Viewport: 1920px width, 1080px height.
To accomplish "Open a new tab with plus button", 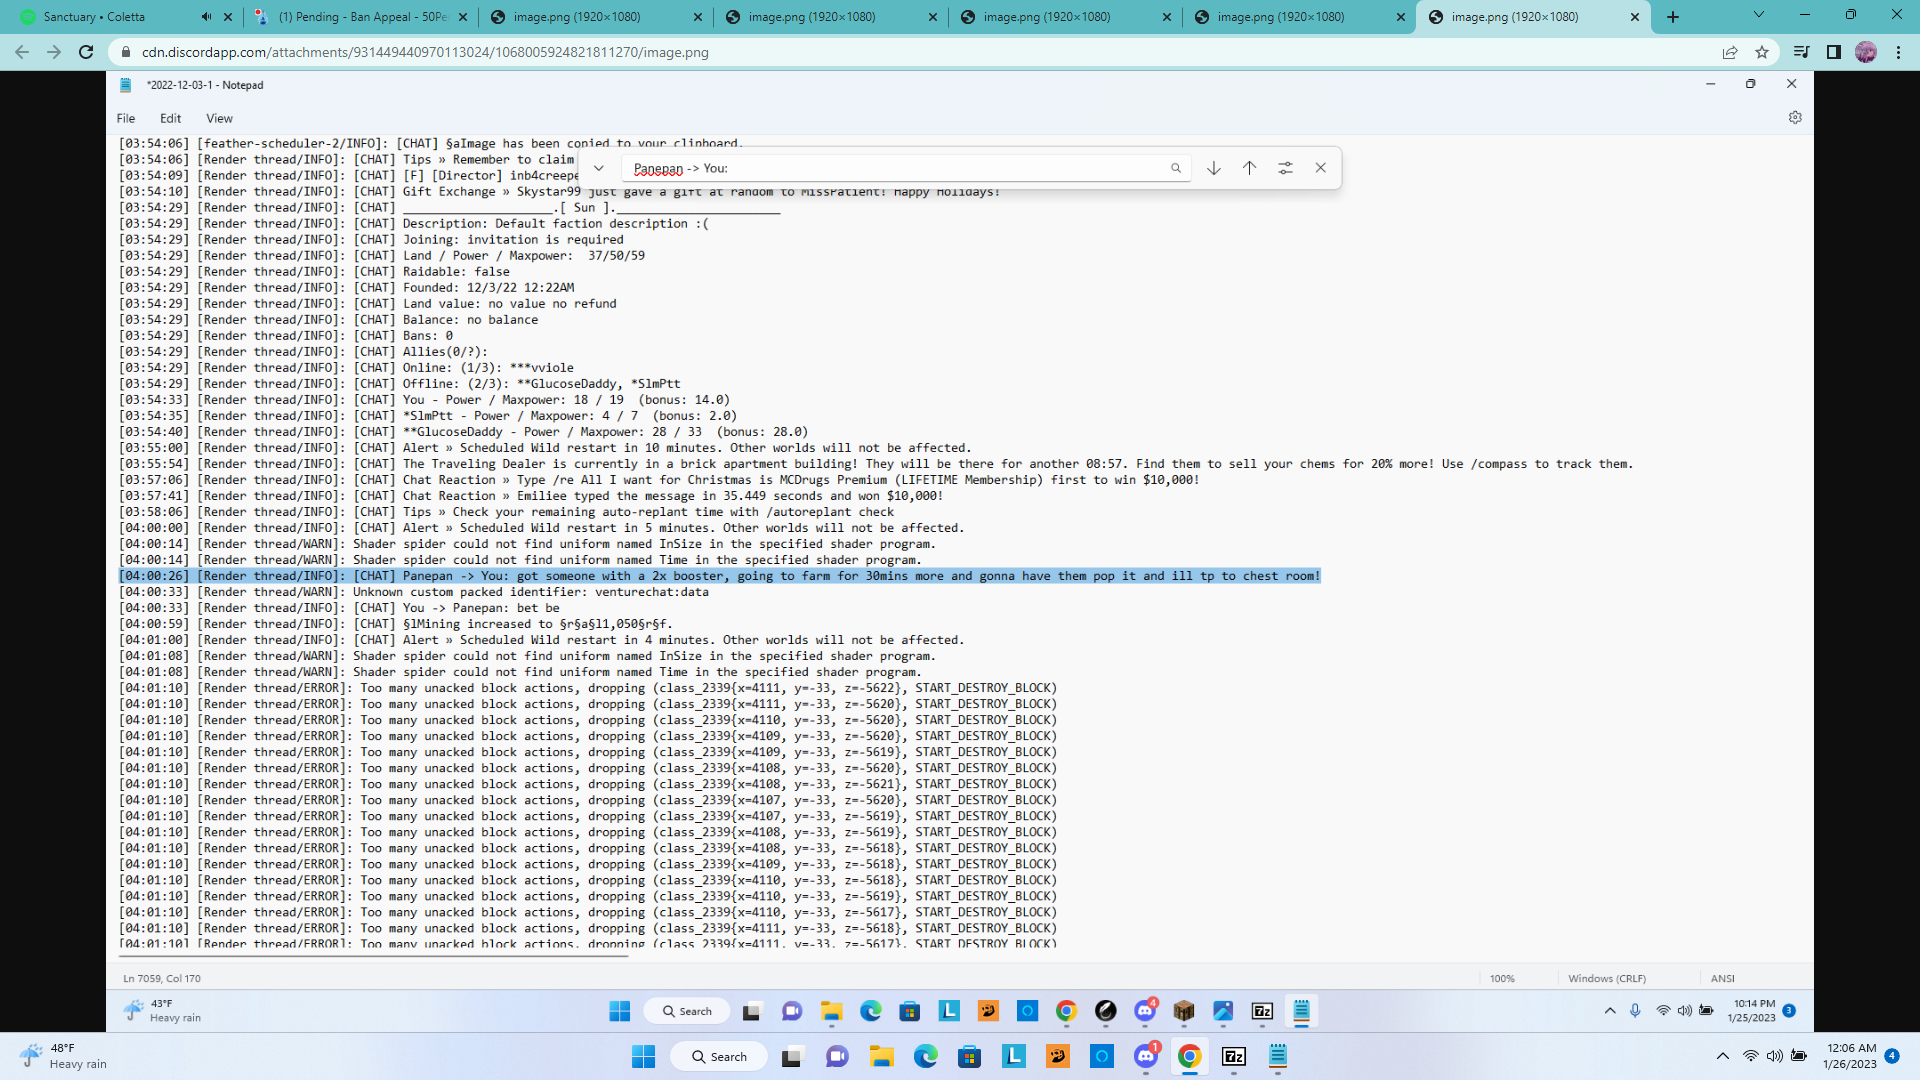I will (1673, 17).
